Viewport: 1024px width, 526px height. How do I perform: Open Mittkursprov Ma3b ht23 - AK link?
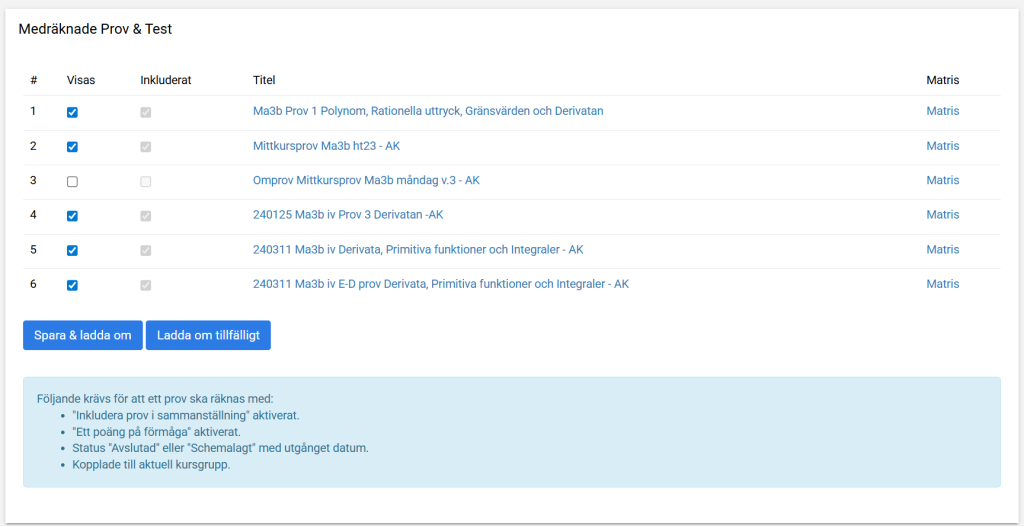coord(326,146)
